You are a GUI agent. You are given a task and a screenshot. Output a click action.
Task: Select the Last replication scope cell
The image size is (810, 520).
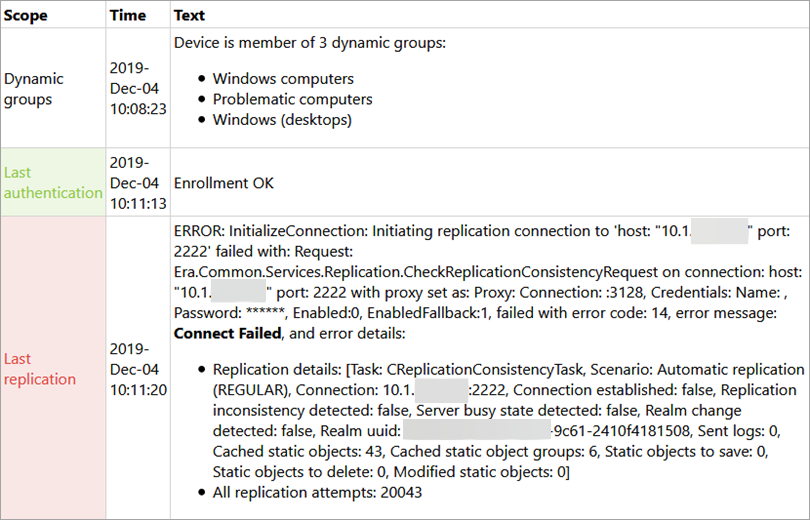53,368
